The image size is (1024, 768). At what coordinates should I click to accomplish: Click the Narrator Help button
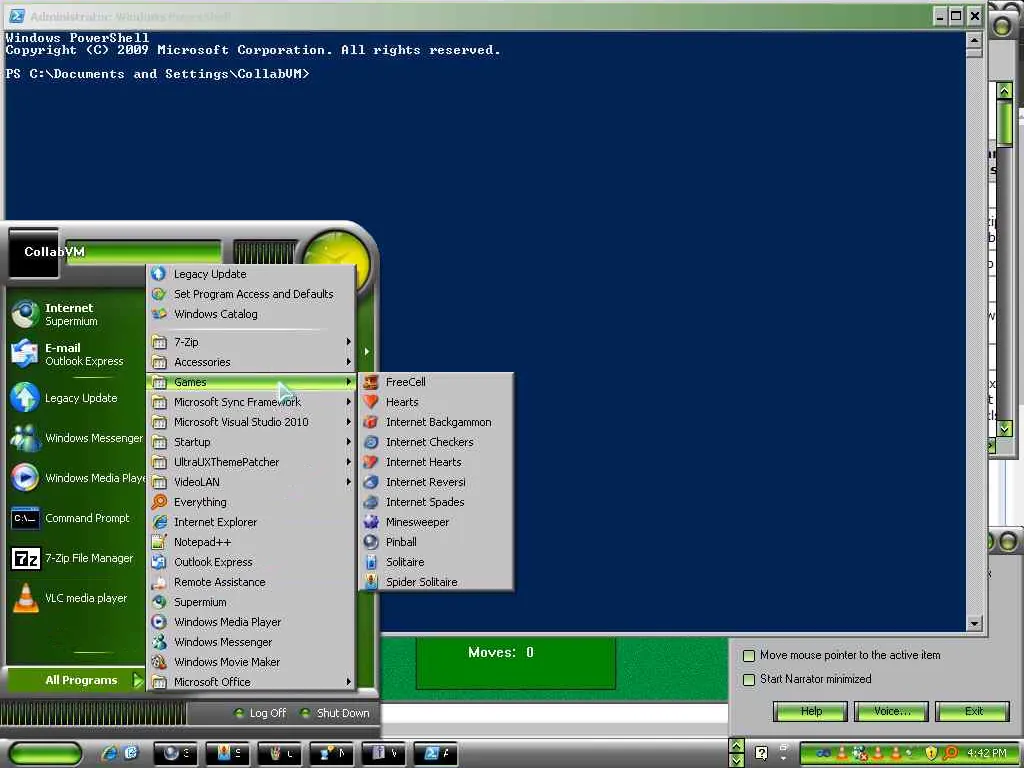pos(810,711)
